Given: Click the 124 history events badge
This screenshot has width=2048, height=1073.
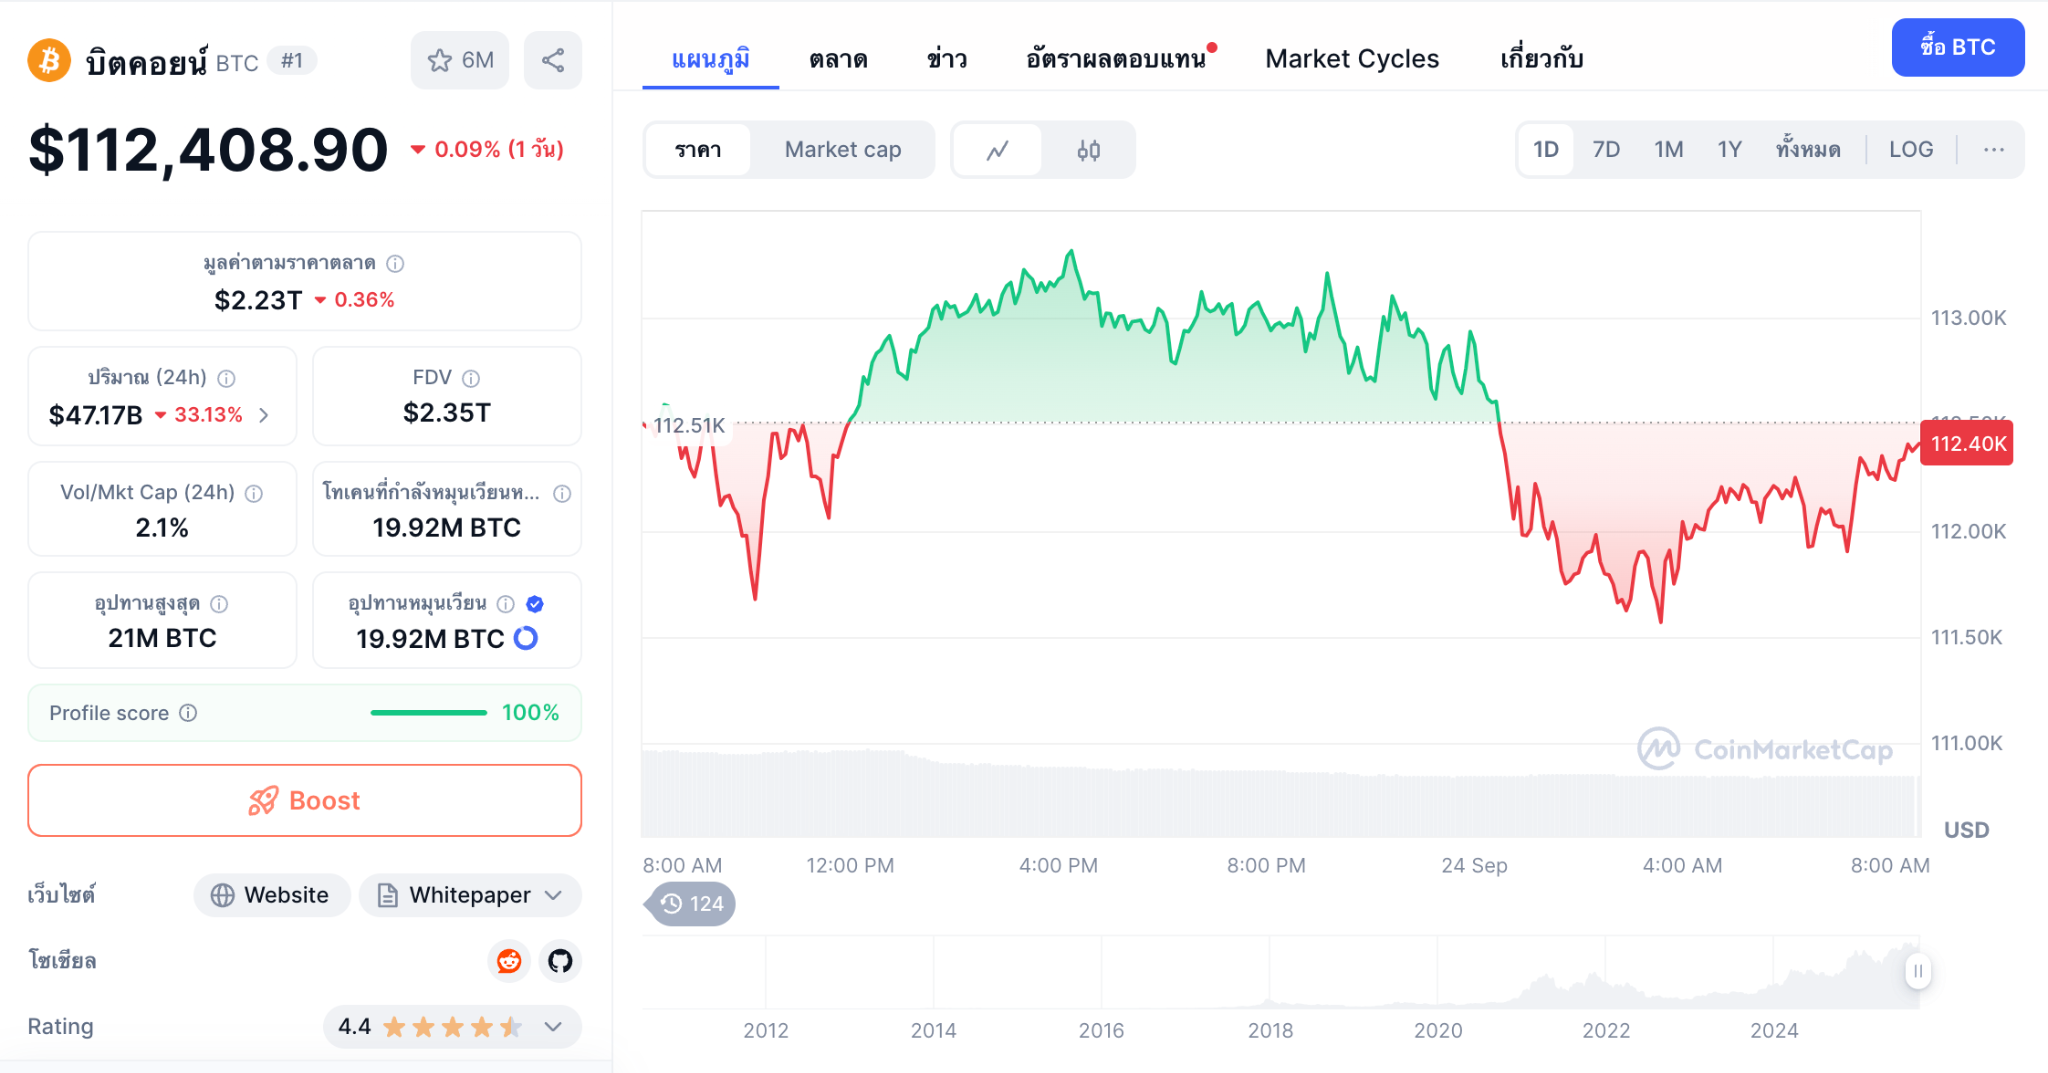Looking at the screenshot, I should 692,904.
